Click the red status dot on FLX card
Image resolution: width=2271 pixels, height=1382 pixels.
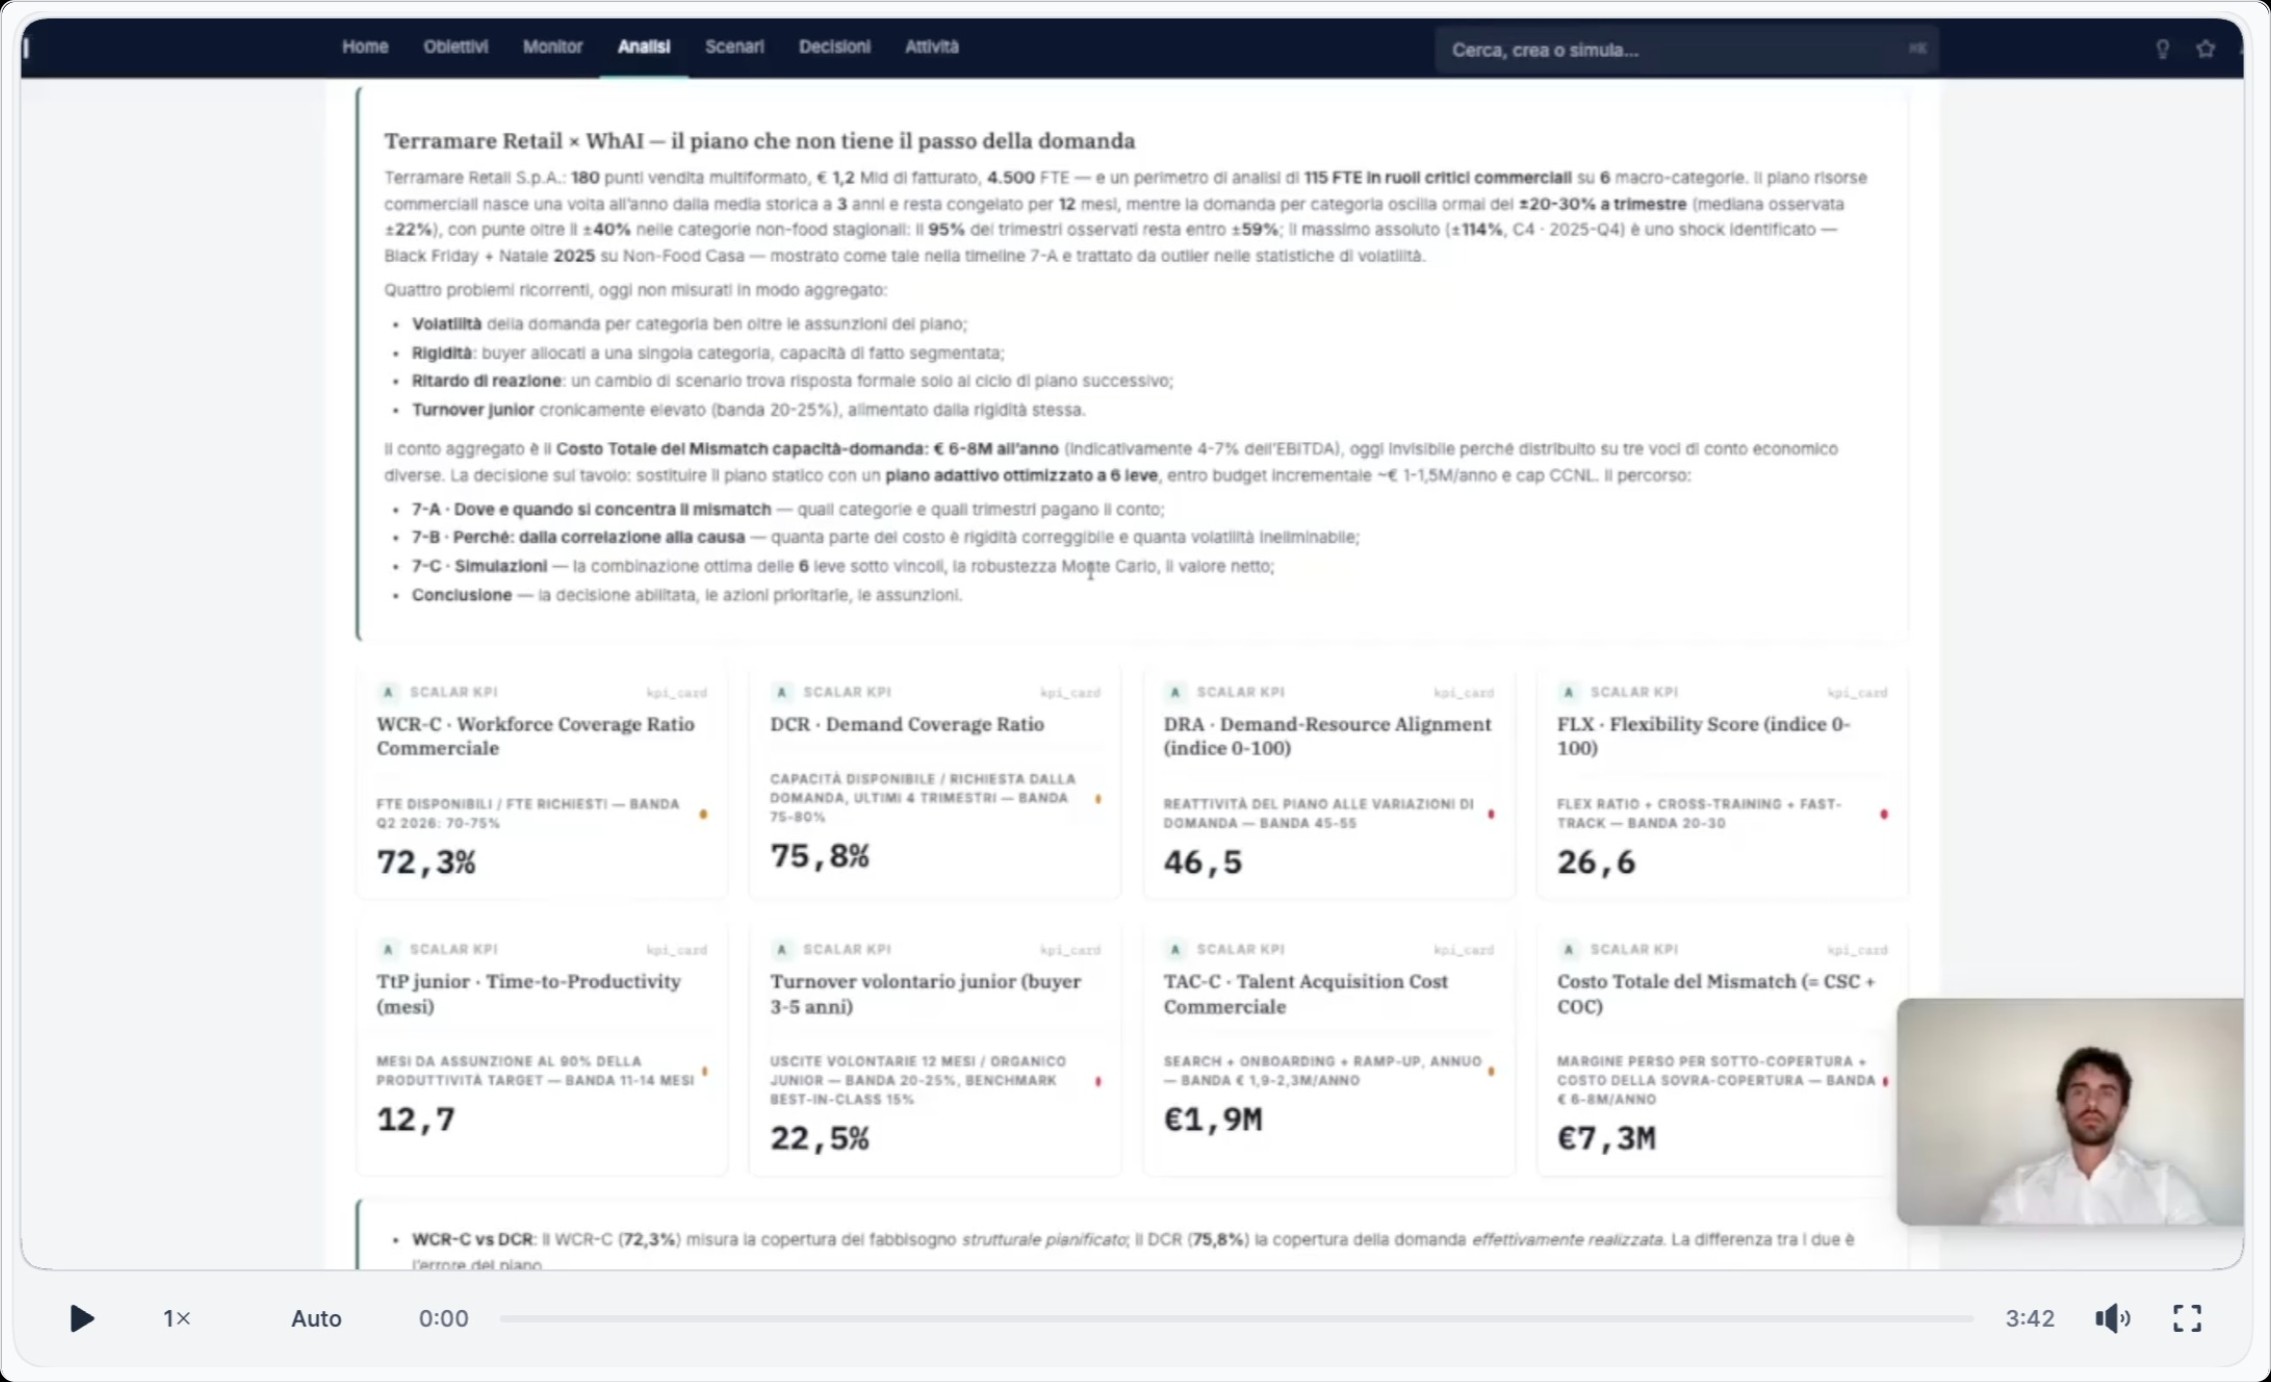[1884, 814]
